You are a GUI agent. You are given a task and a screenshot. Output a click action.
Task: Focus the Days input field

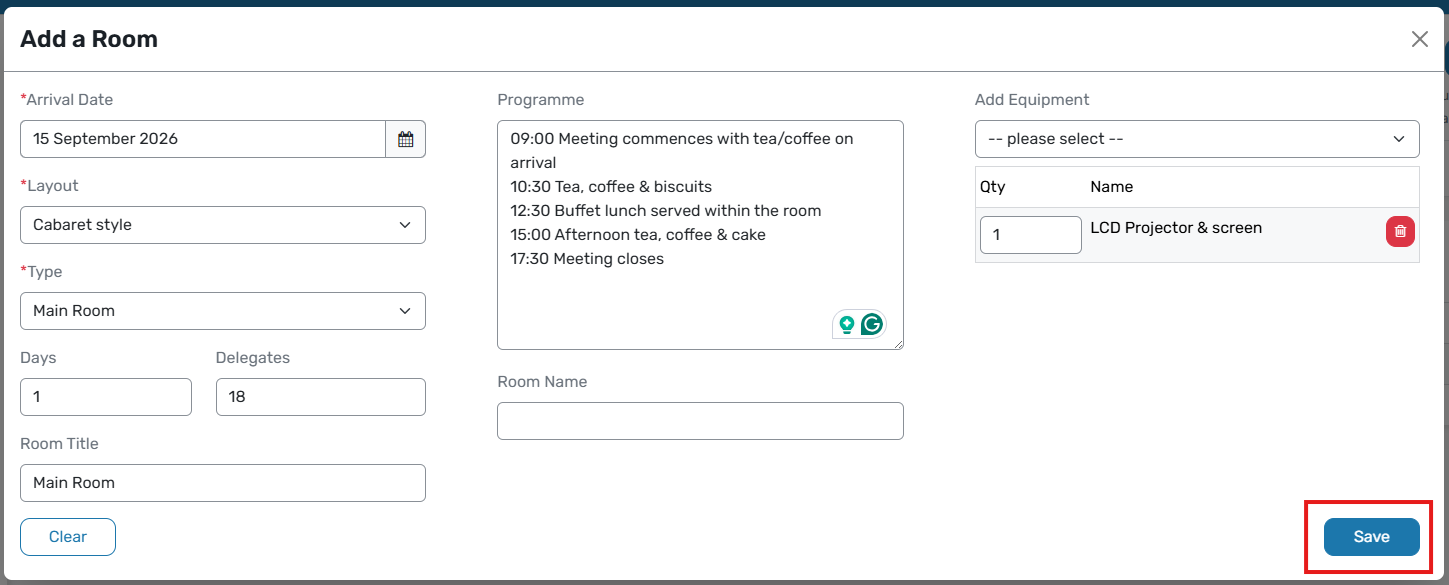pyautogui.click(x=106, y=397)
